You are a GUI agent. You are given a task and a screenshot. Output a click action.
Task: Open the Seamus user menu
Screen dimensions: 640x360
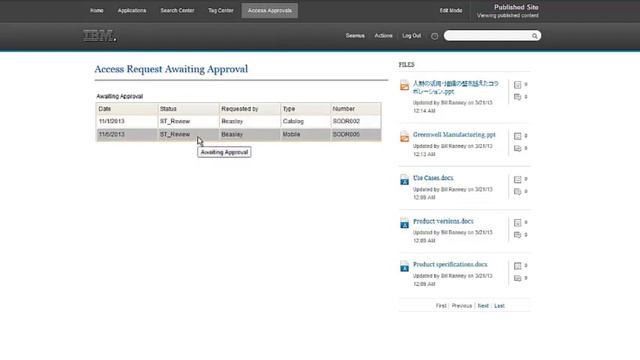(355, 36)
